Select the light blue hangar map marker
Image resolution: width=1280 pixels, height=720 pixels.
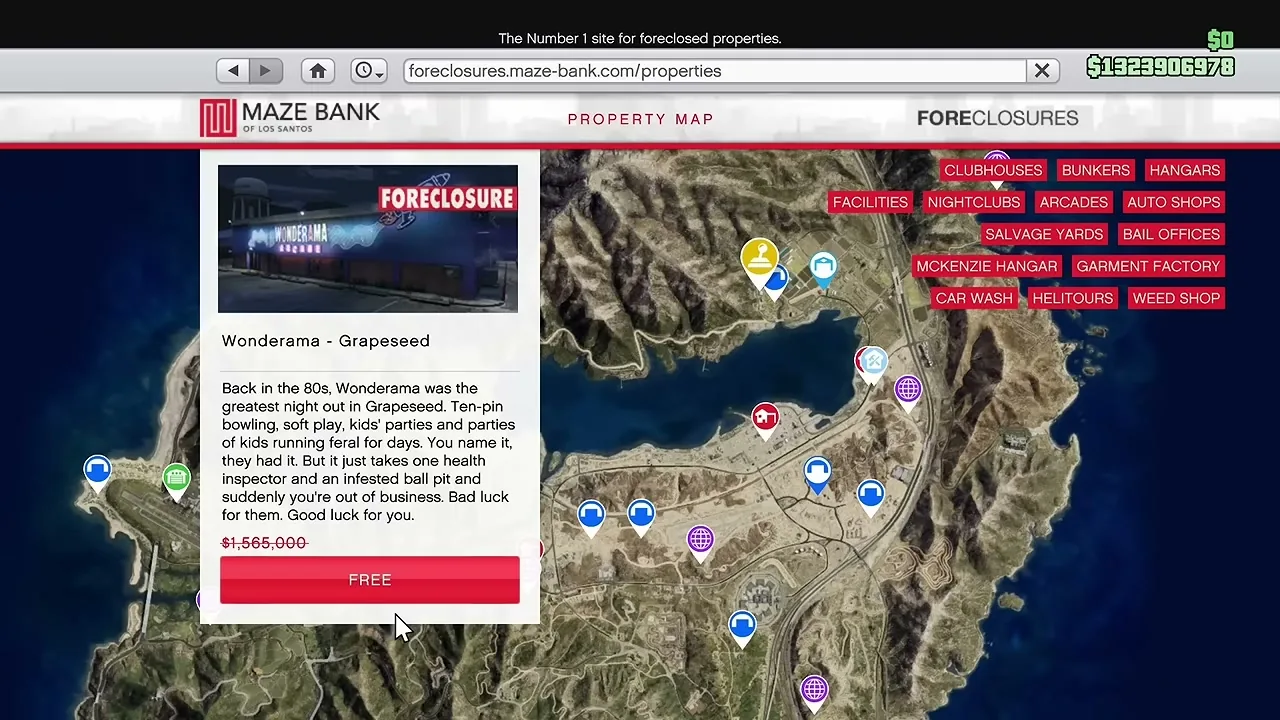(823, 270)
